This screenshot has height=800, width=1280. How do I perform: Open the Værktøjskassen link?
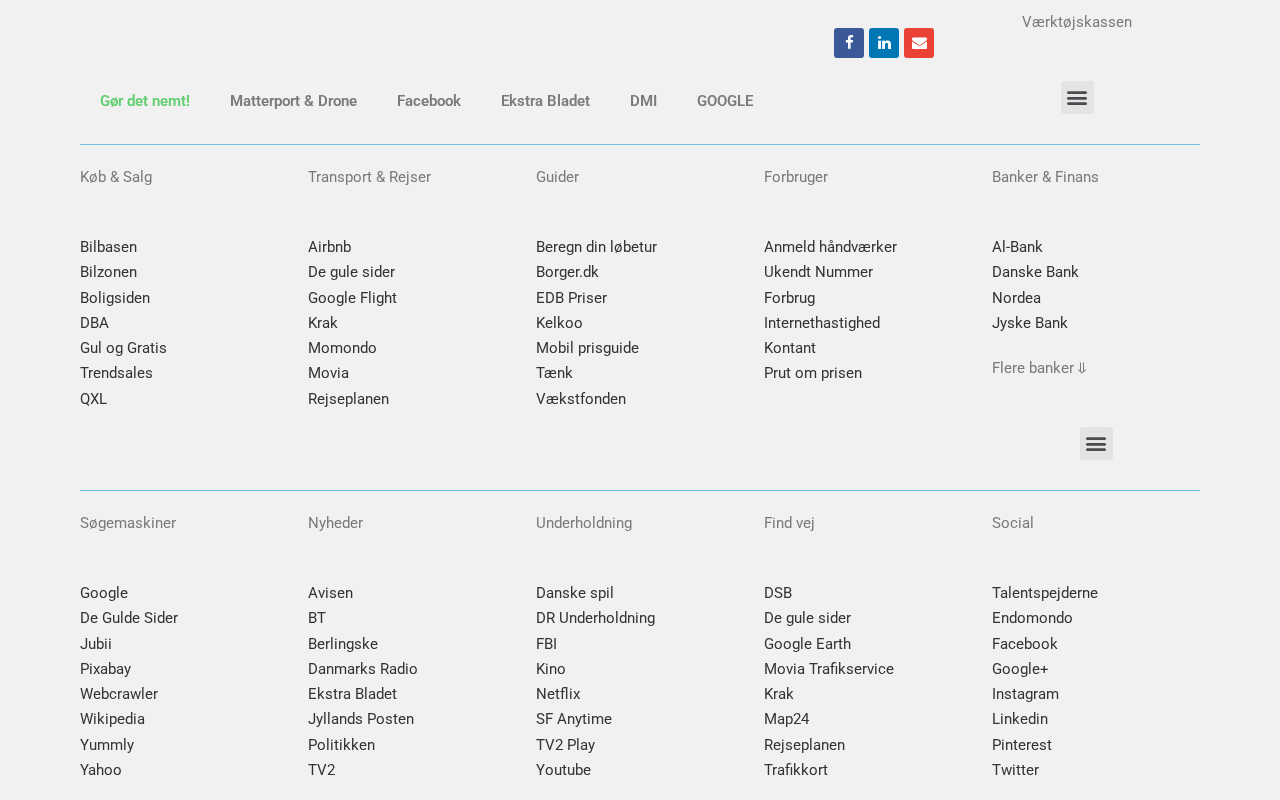pos(1077,22)
